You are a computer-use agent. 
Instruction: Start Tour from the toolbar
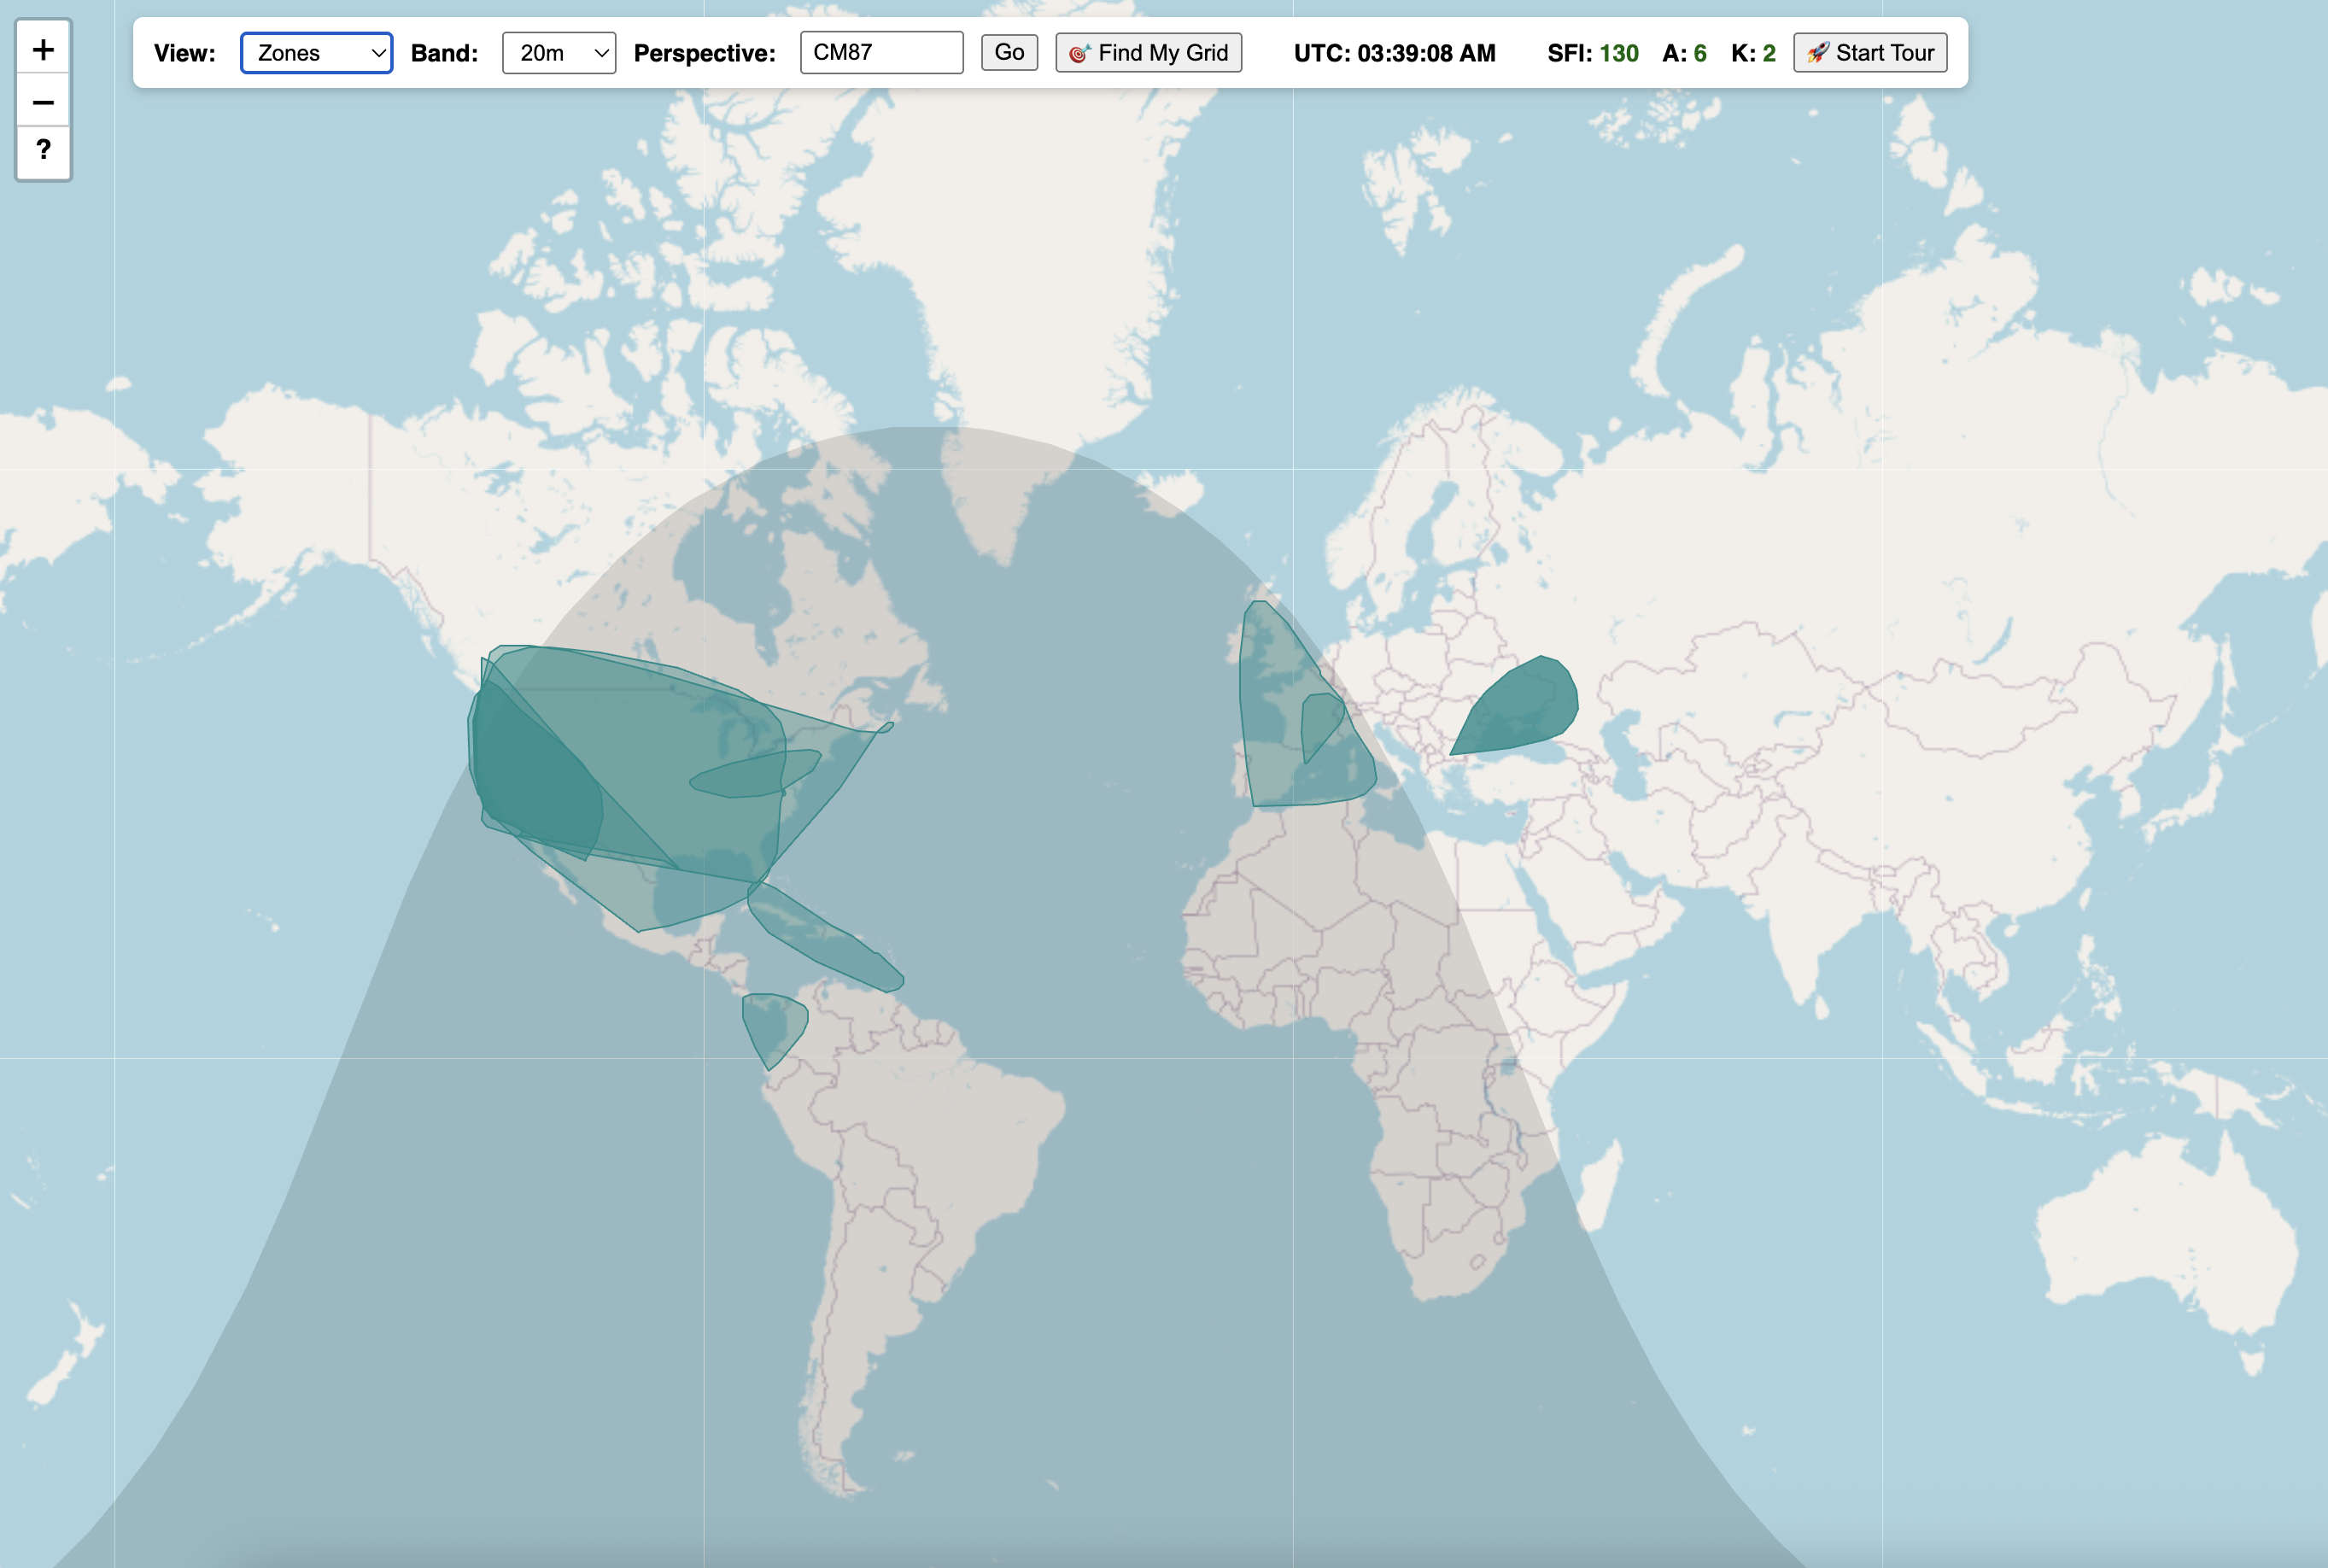1870,53
